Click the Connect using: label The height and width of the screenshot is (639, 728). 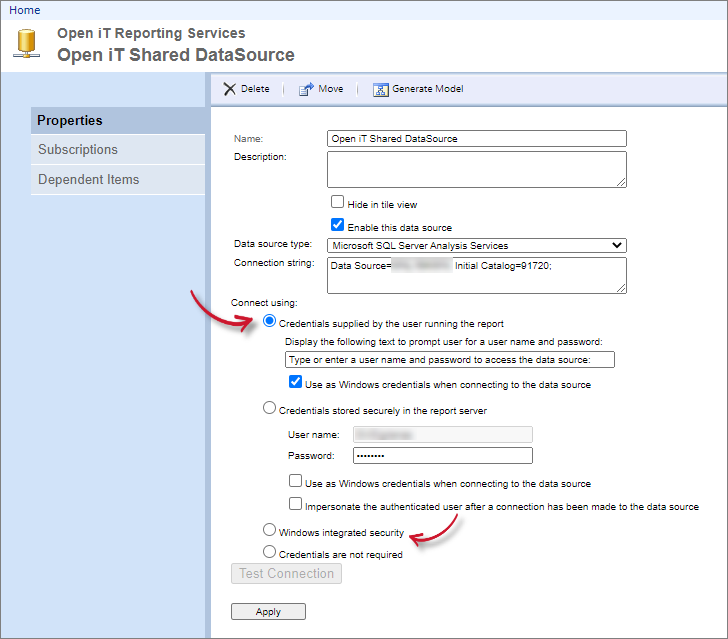coord(264,303)
